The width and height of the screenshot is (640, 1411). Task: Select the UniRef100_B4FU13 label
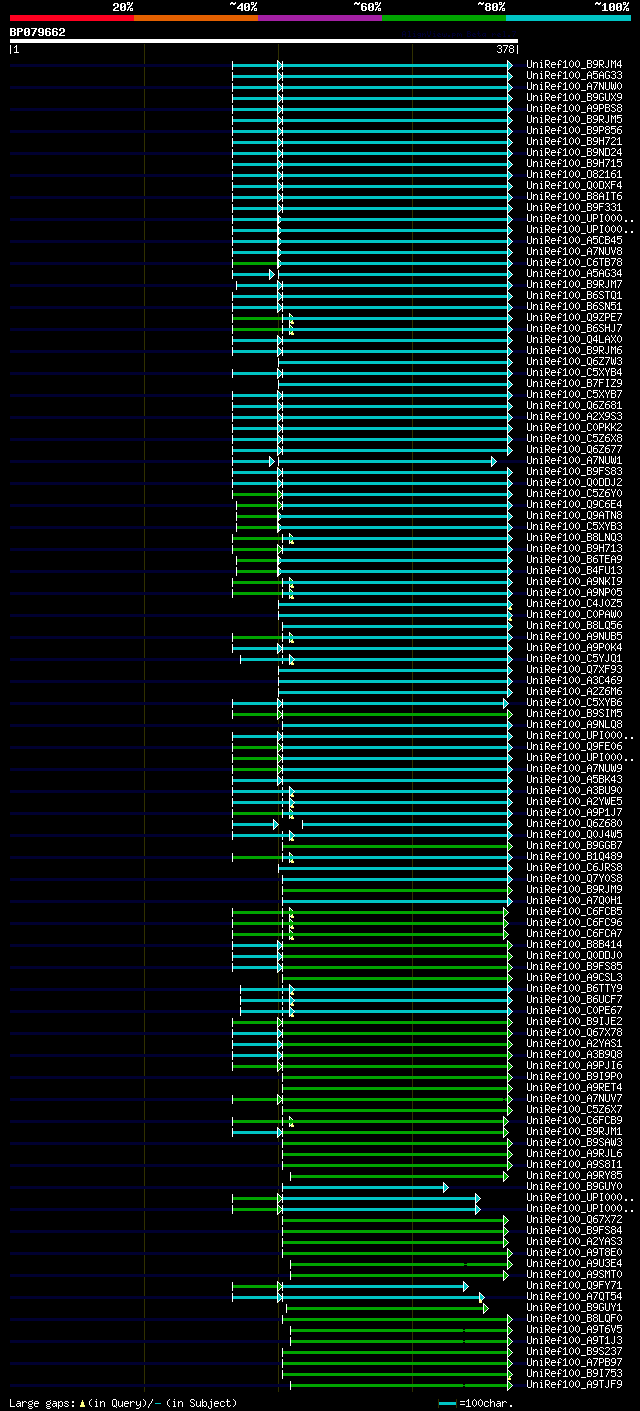pyautogui.click(x=574, y=570)
